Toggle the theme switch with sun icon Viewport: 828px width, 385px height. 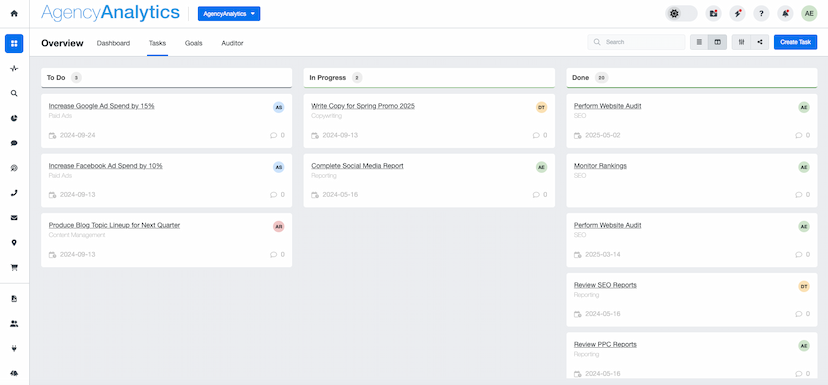click(681, 14)
